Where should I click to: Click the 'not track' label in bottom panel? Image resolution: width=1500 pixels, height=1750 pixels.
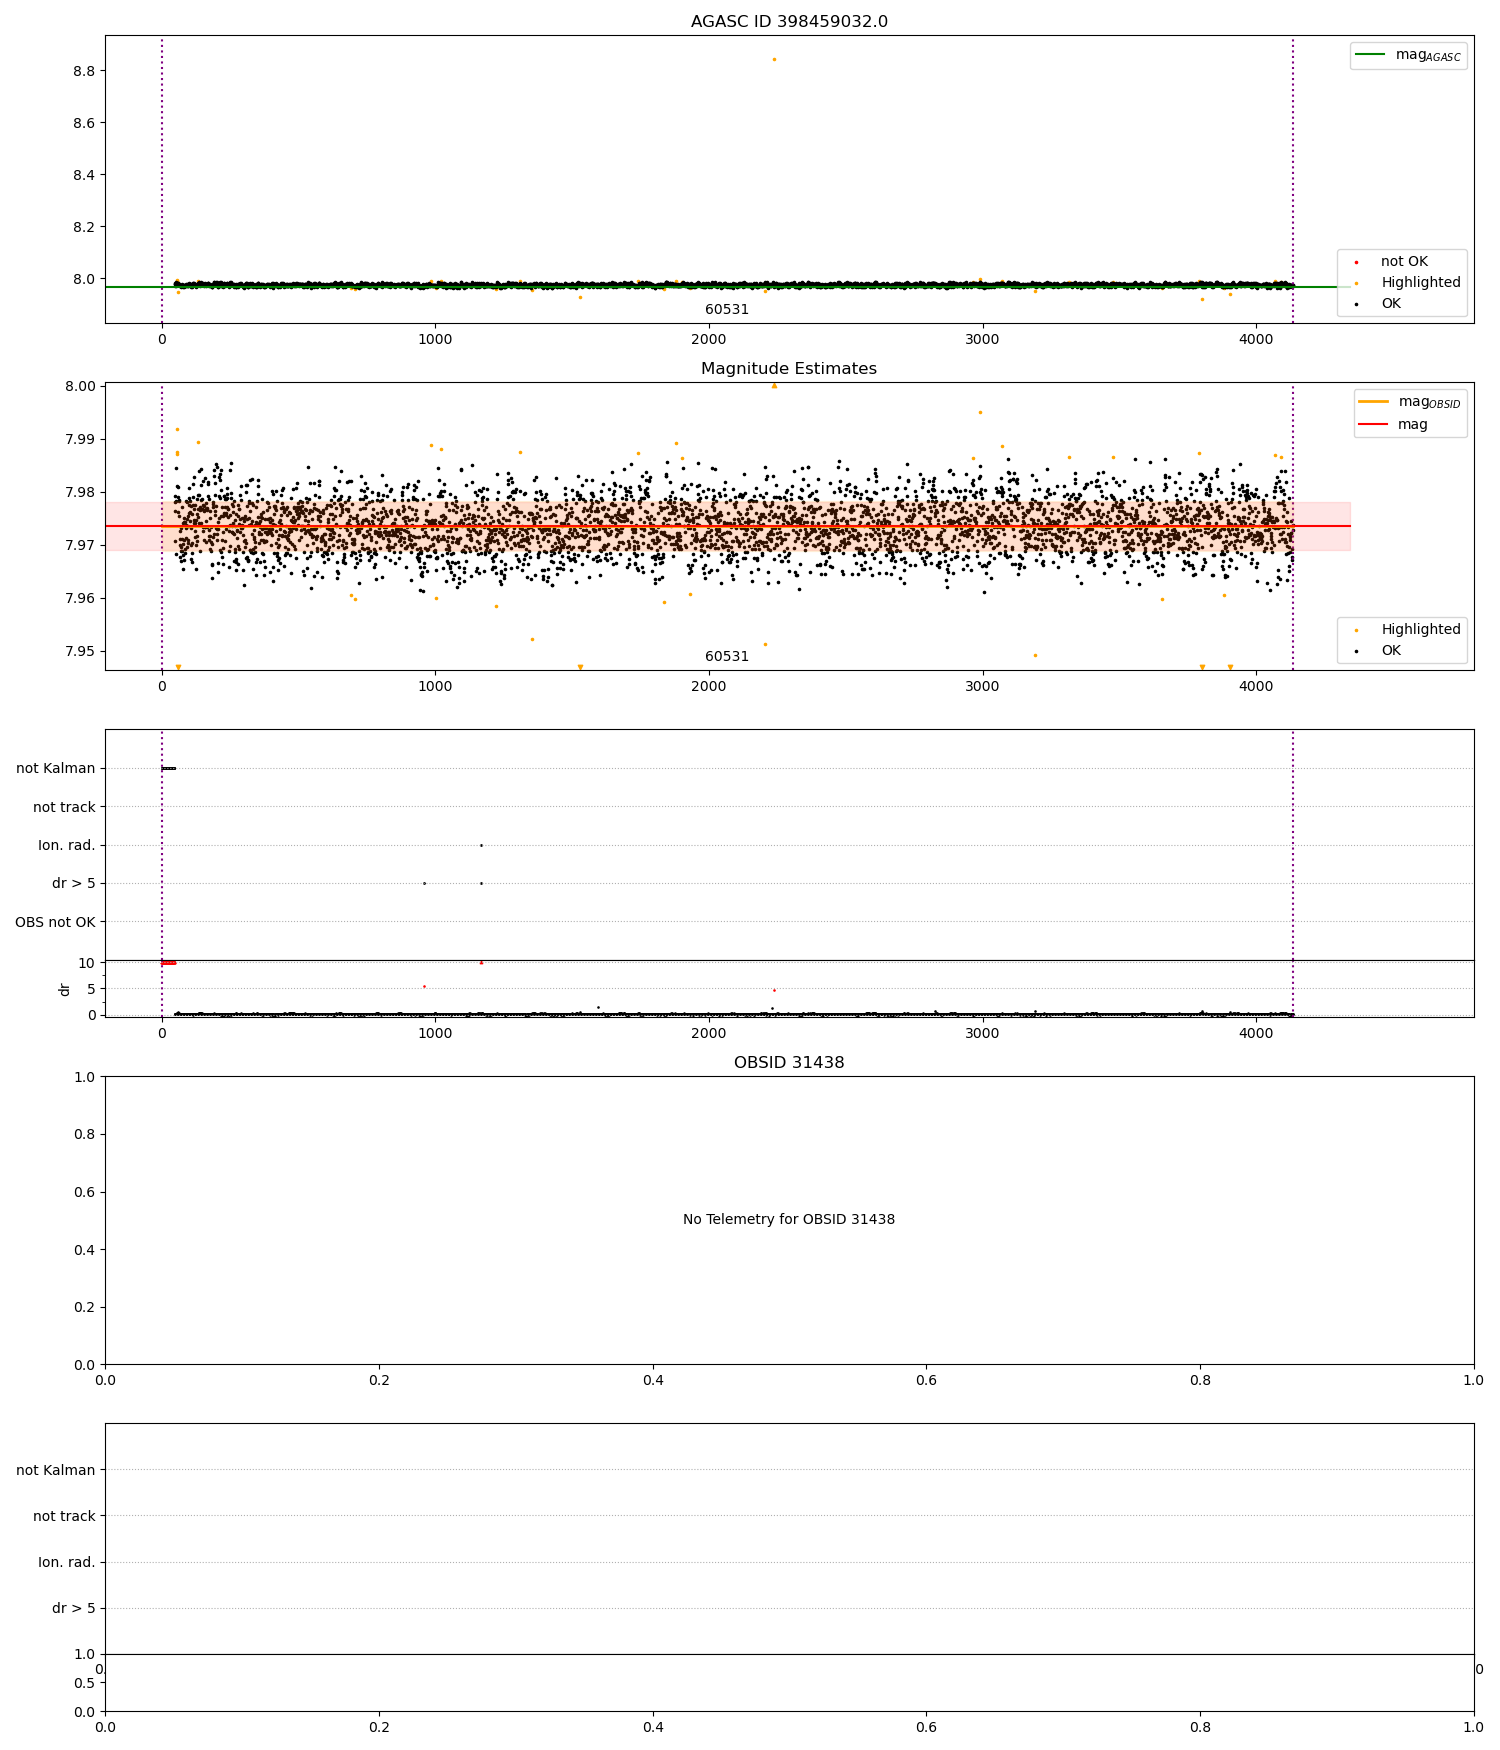(64, 1516)
